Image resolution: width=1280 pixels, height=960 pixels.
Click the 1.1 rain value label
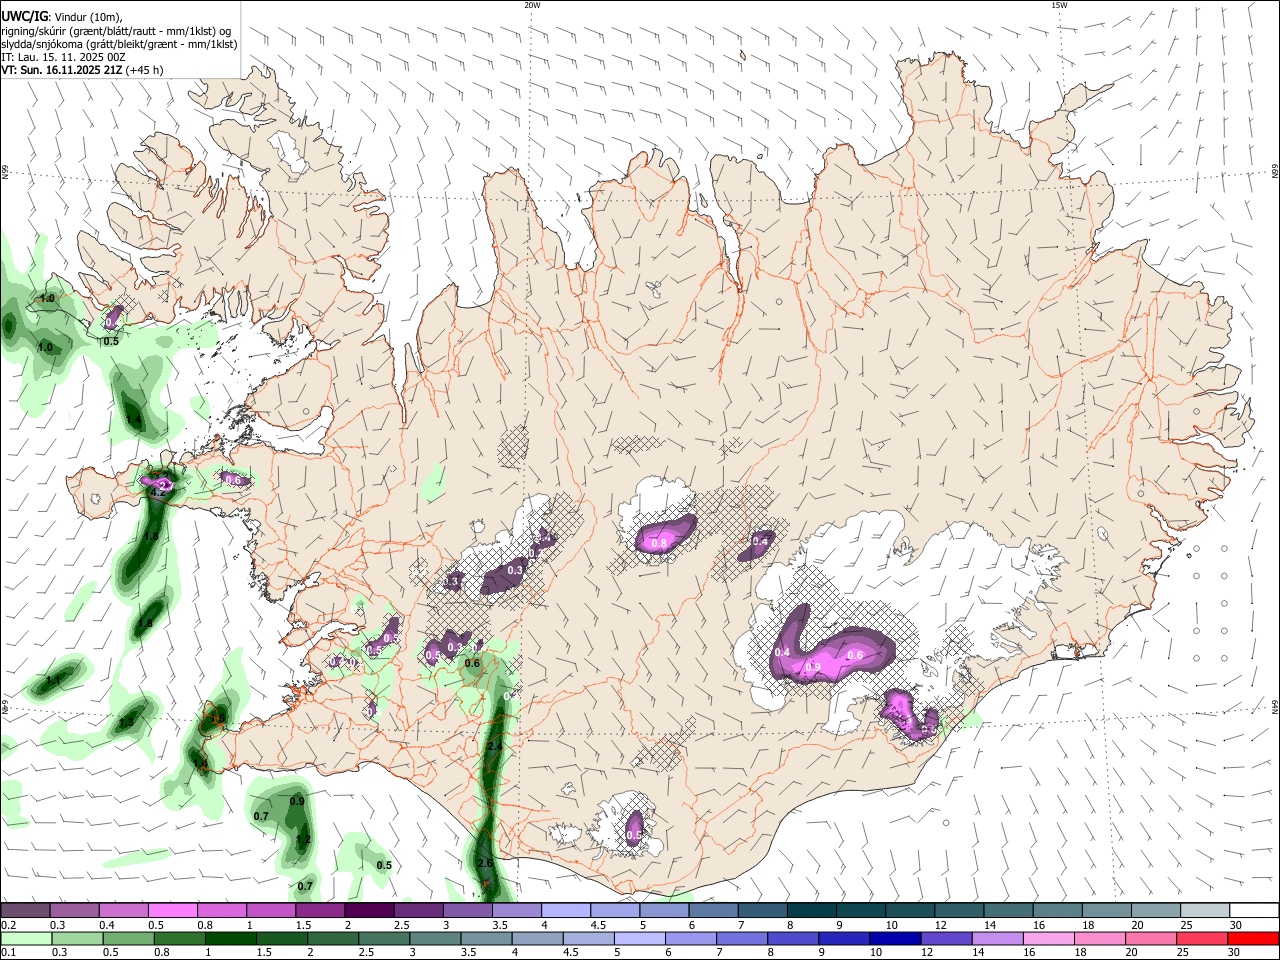54,680
